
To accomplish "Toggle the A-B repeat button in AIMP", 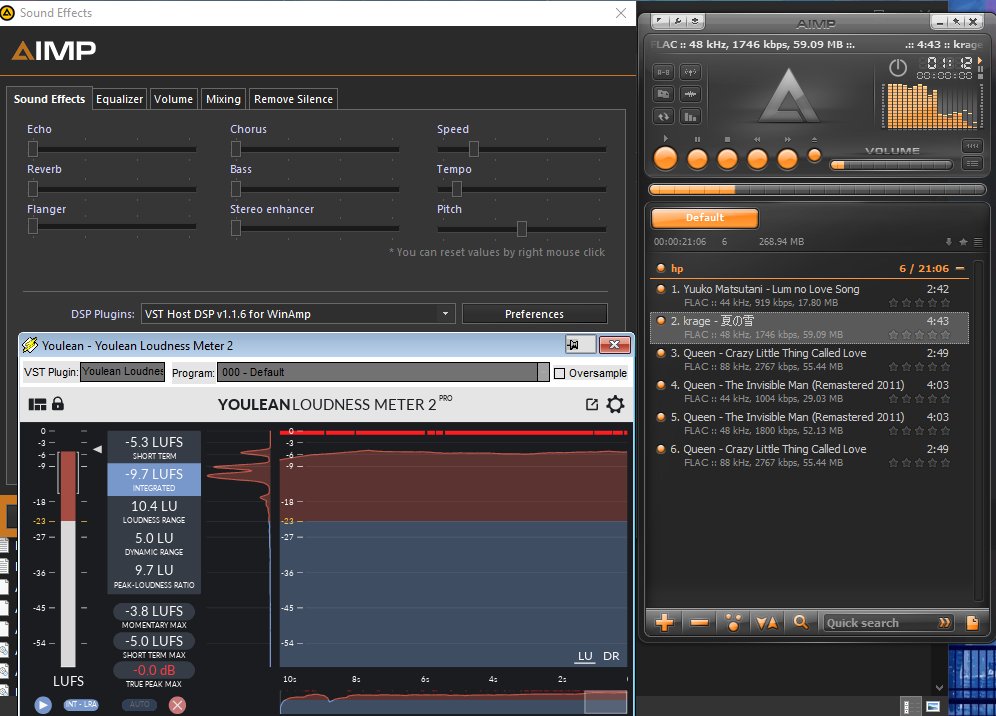I will point(663,72).
